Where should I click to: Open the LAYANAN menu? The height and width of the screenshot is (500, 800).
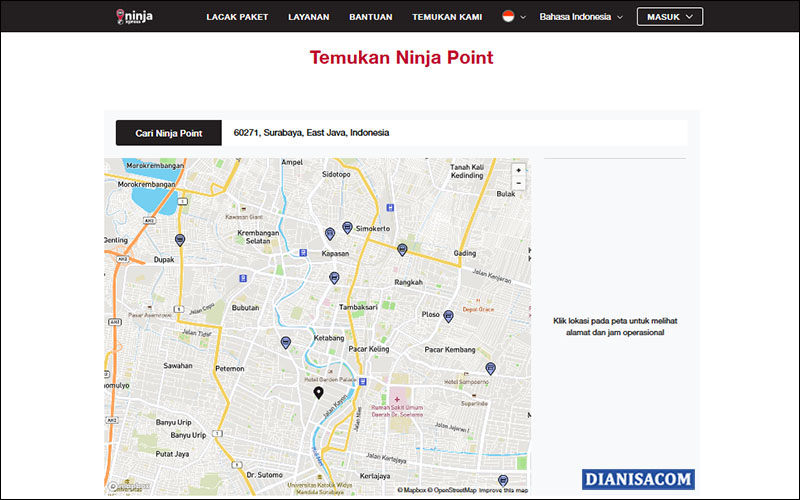tap(308, 17)
